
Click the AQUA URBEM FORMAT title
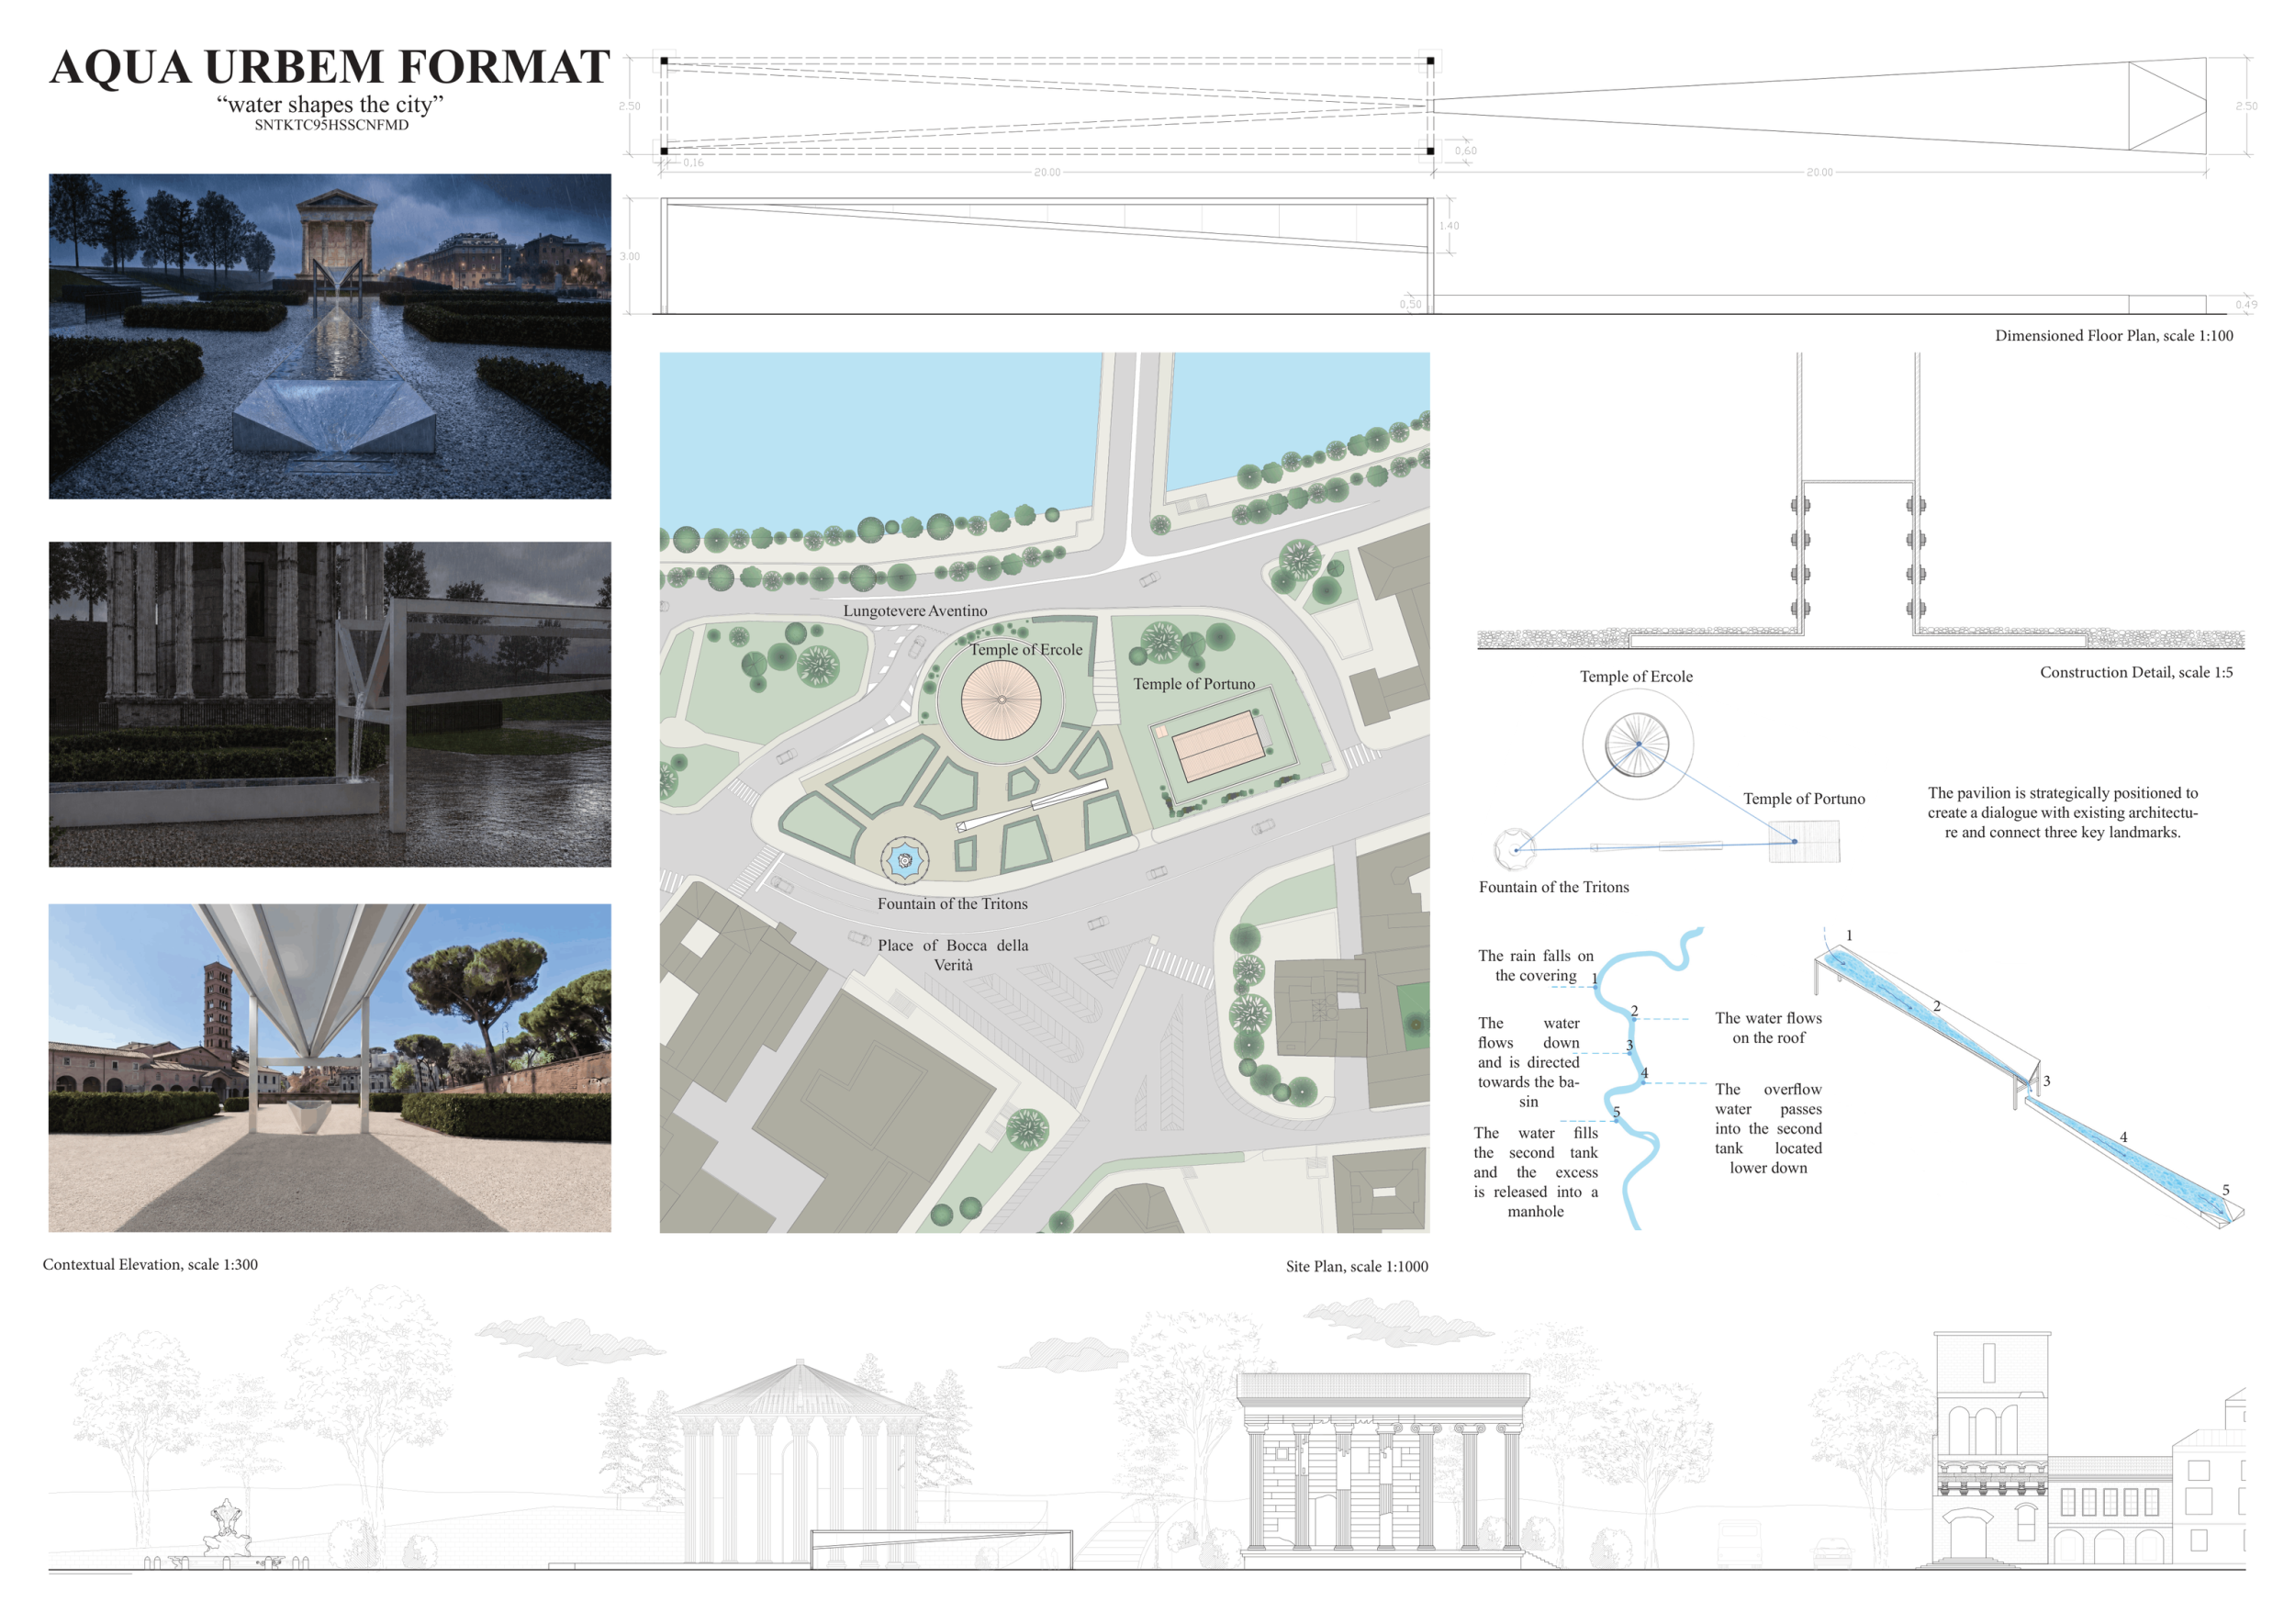click(329, 67)
